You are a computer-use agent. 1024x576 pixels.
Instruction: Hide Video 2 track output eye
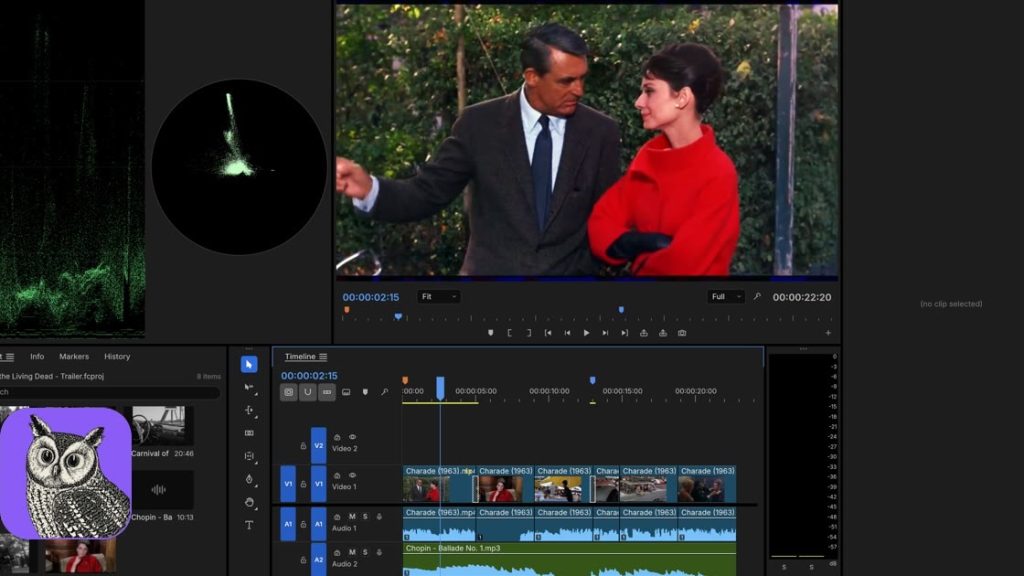[352, 437]
